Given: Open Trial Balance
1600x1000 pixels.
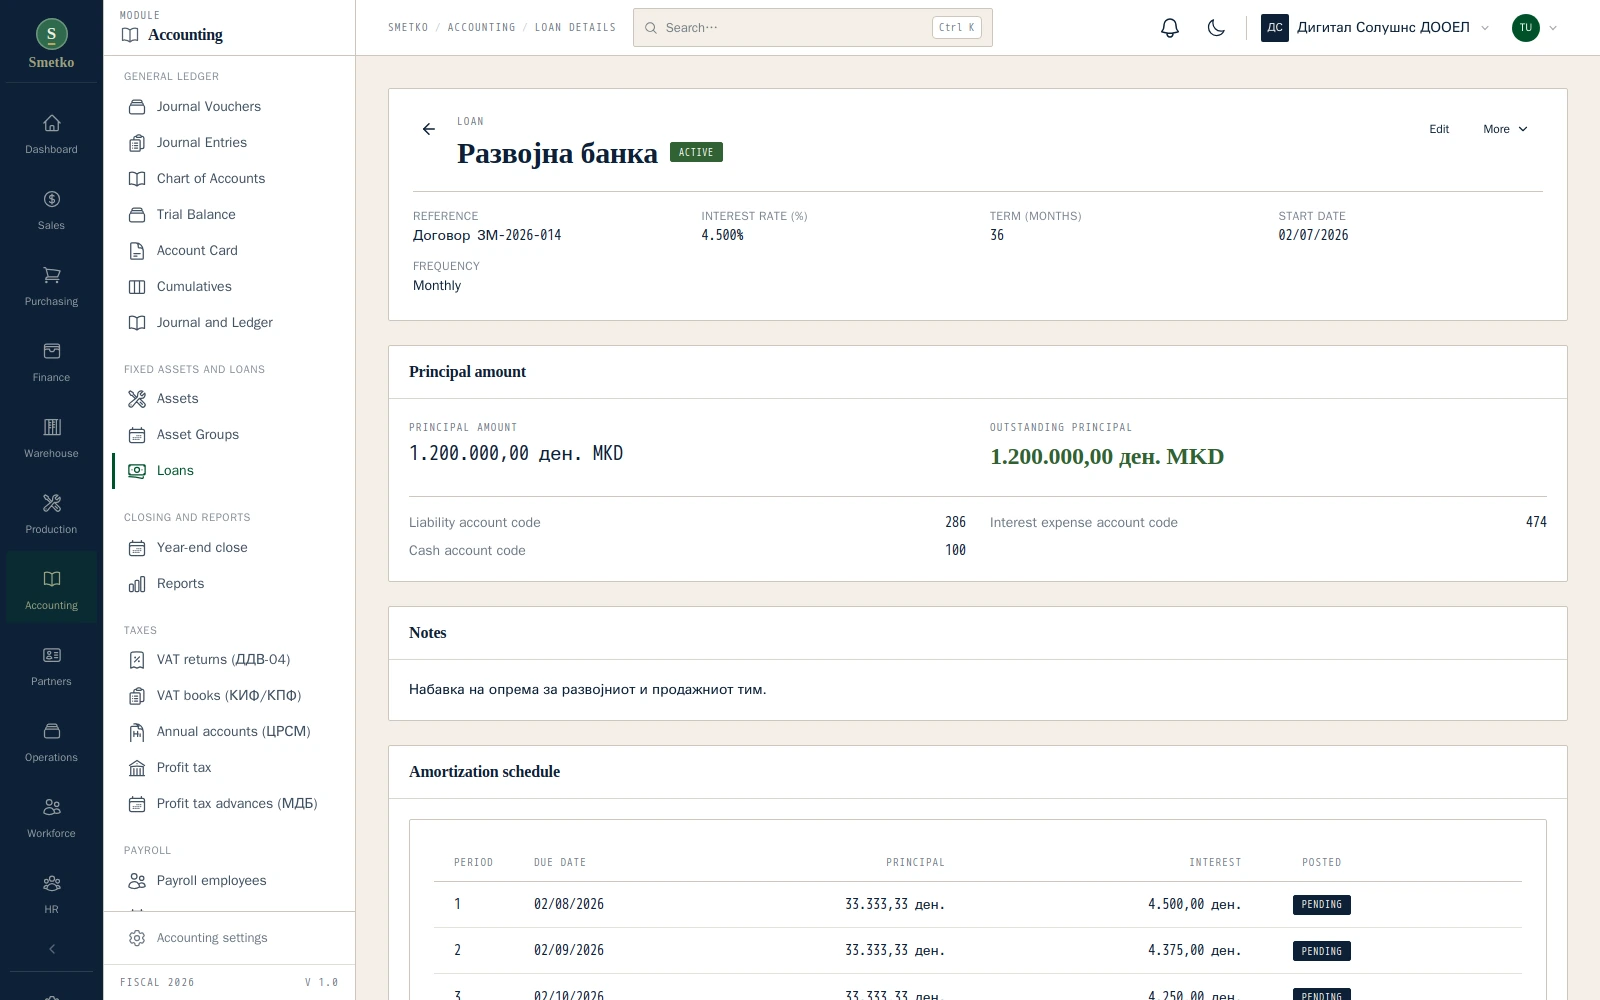Looking at the screenshot, I should pos(230,215).
